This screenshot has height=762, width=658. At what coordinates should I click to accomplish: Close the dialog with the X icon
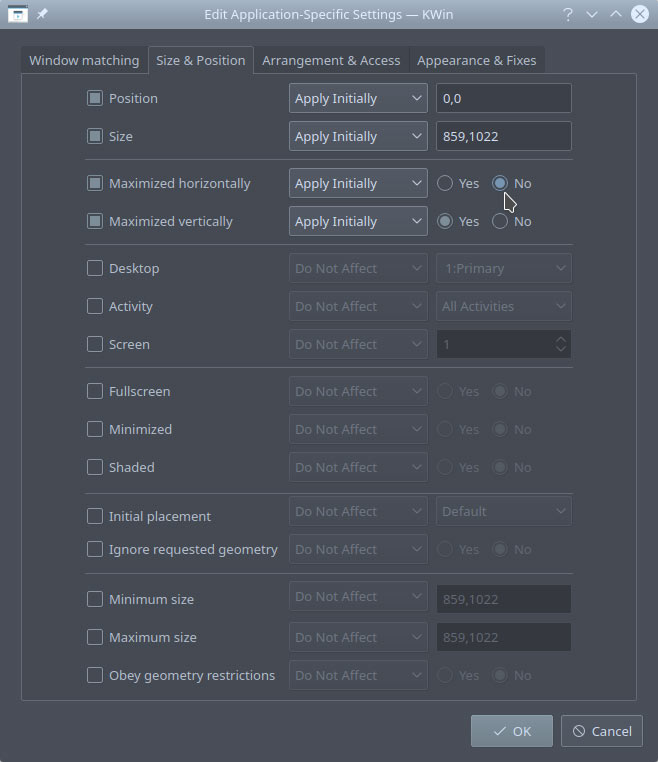coord(640,15)
